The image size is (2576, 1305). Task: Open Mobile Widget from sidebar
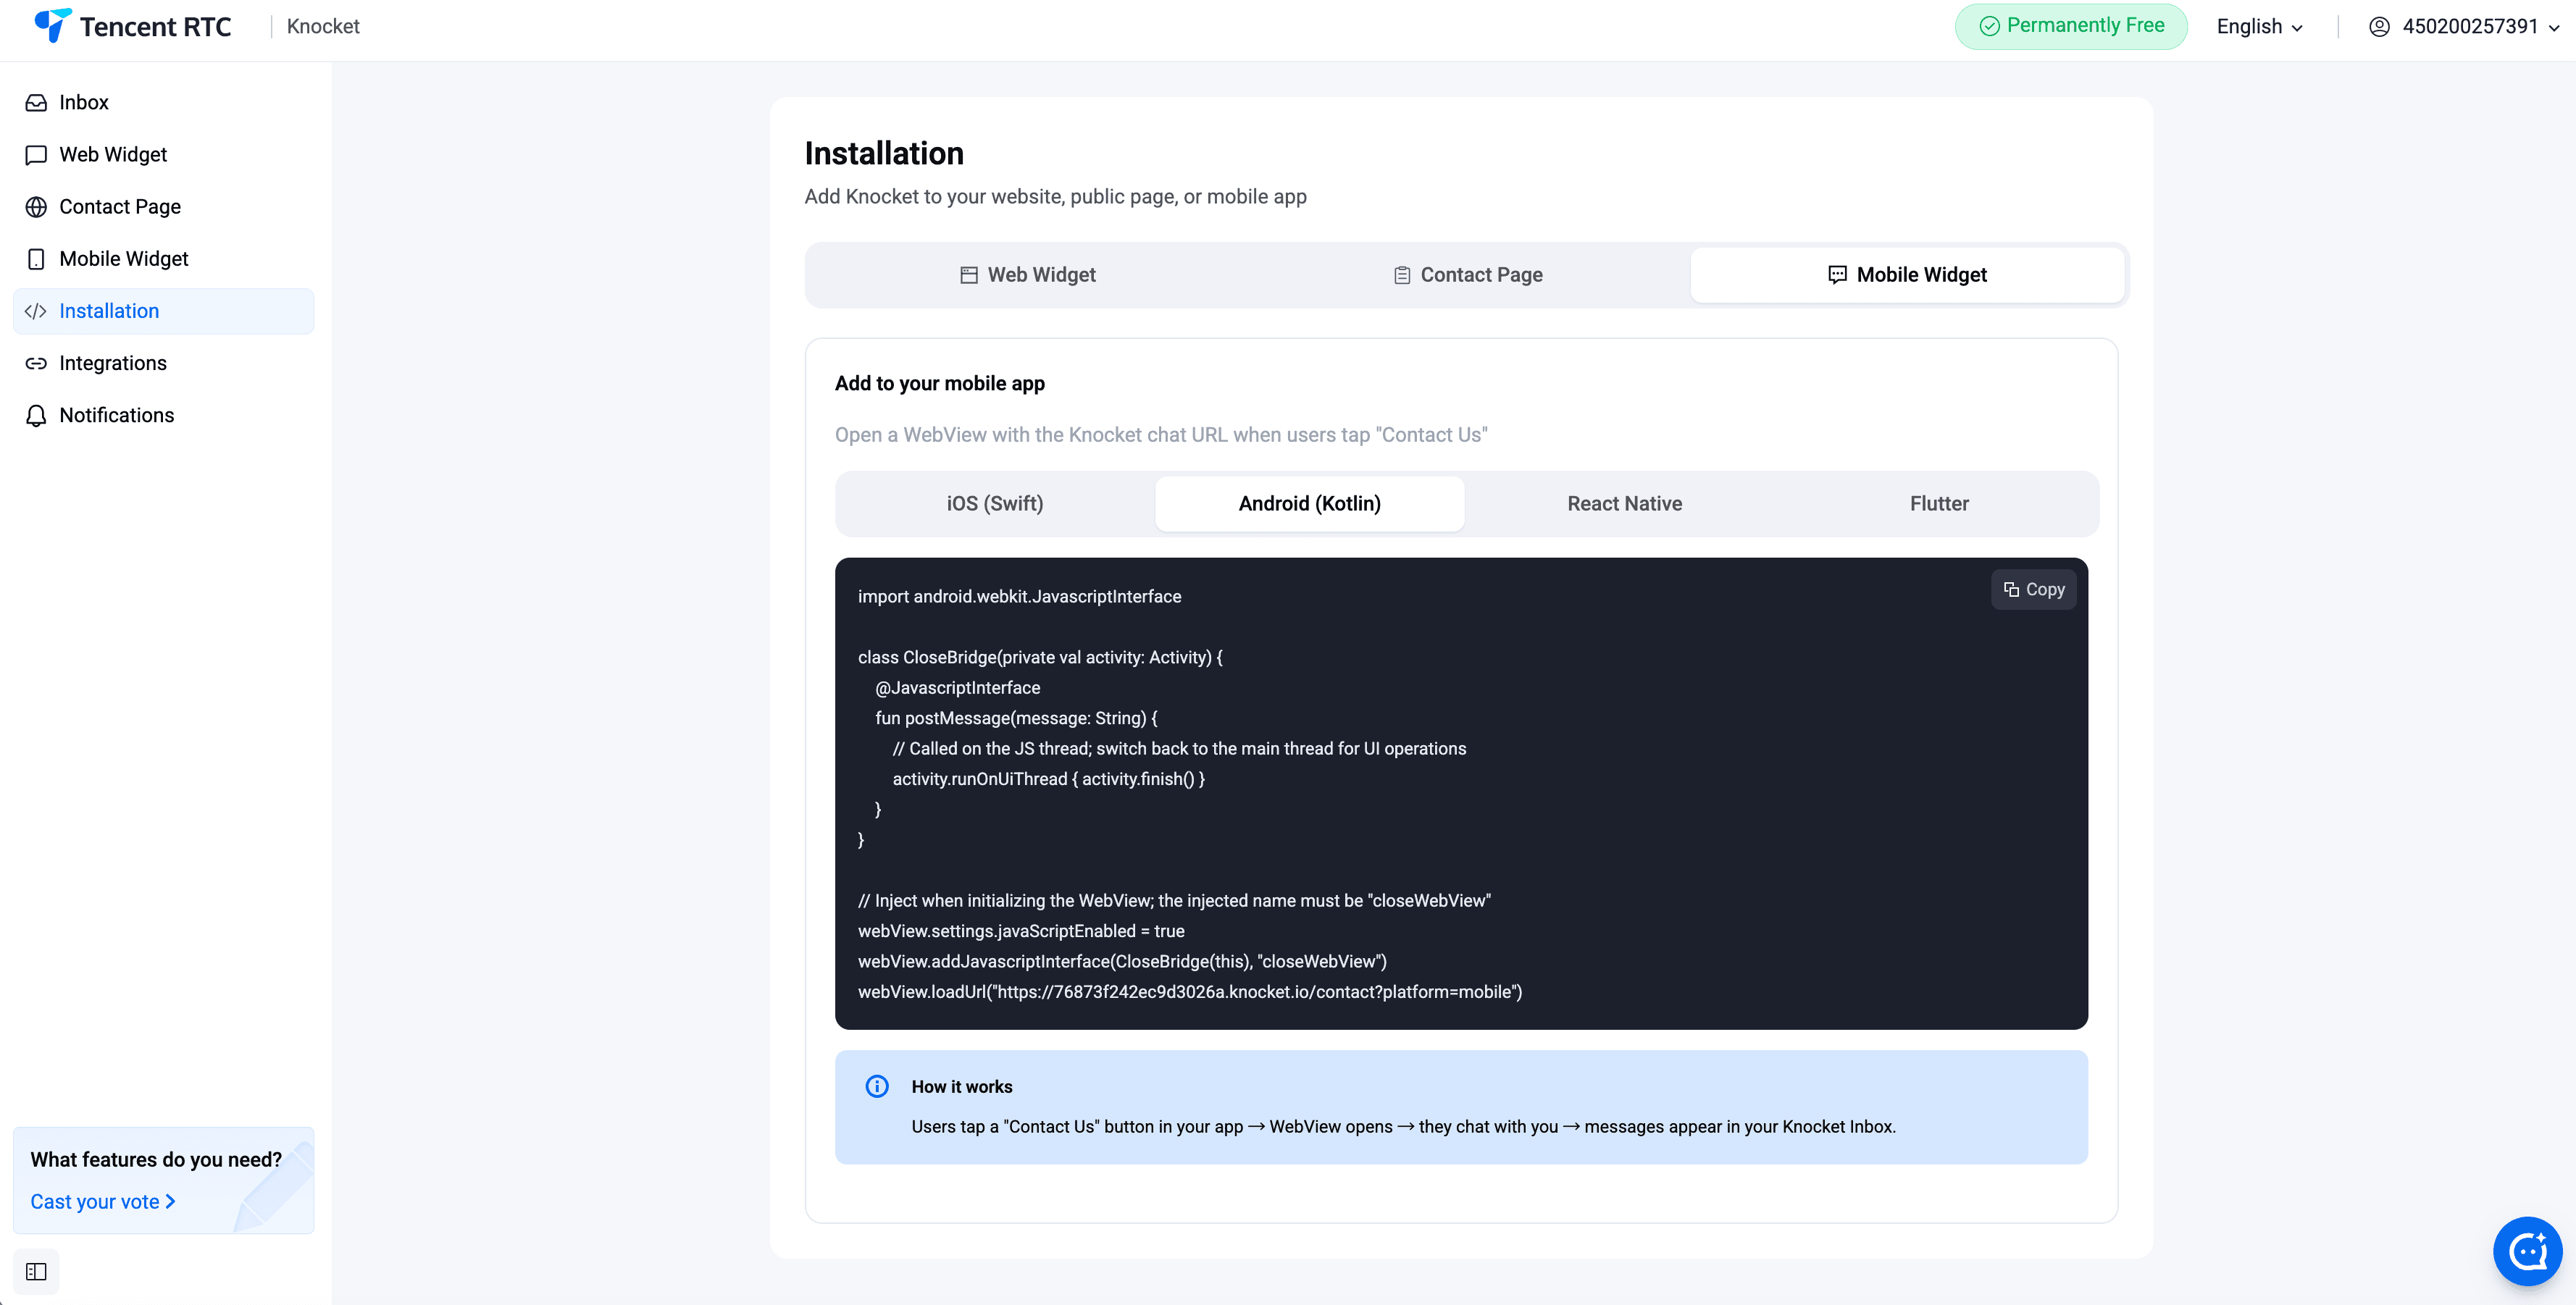[x=163, y=258]
